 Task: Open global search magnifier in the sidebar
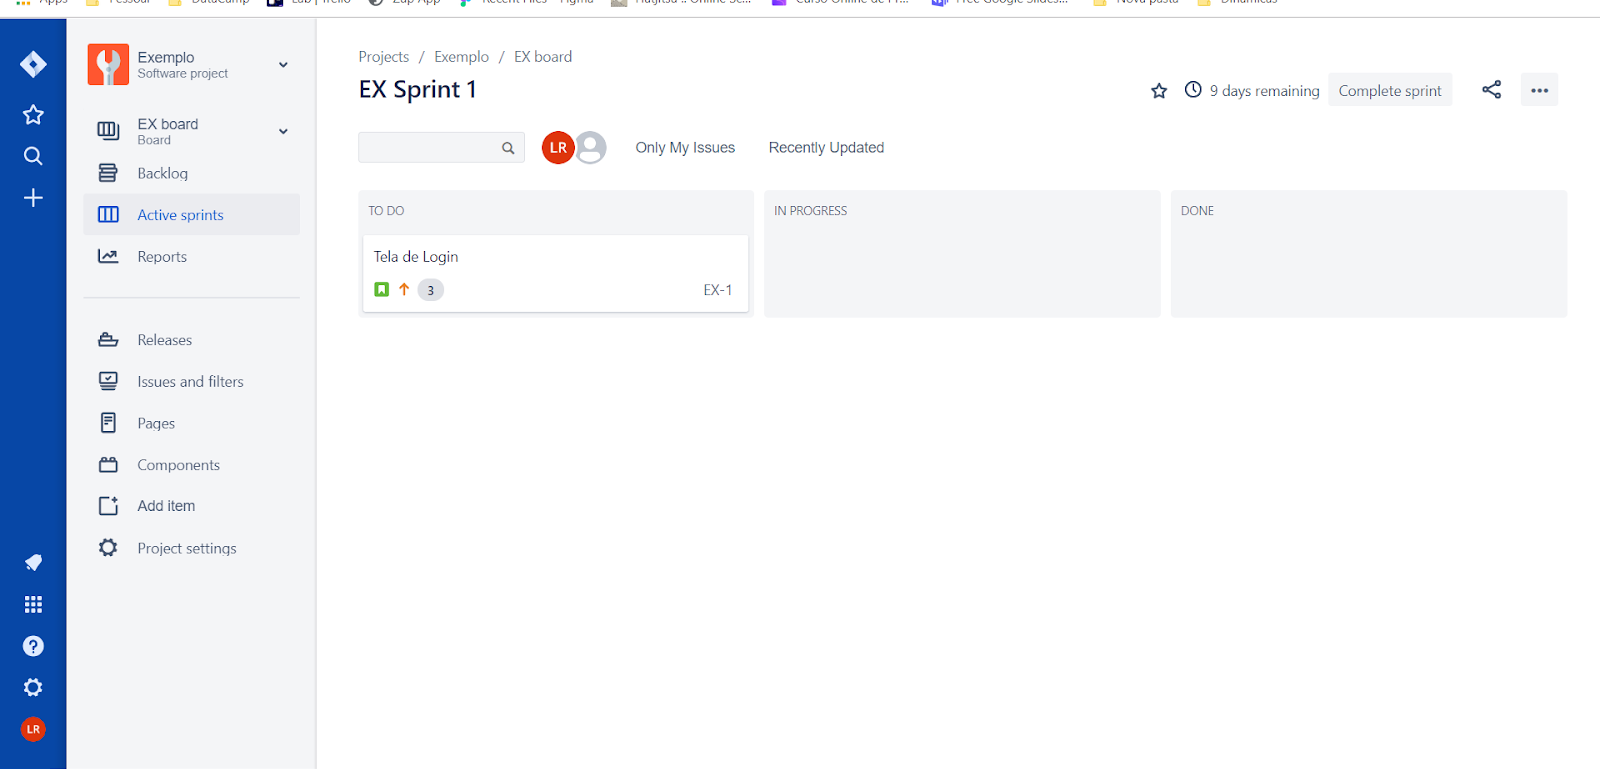33,156
